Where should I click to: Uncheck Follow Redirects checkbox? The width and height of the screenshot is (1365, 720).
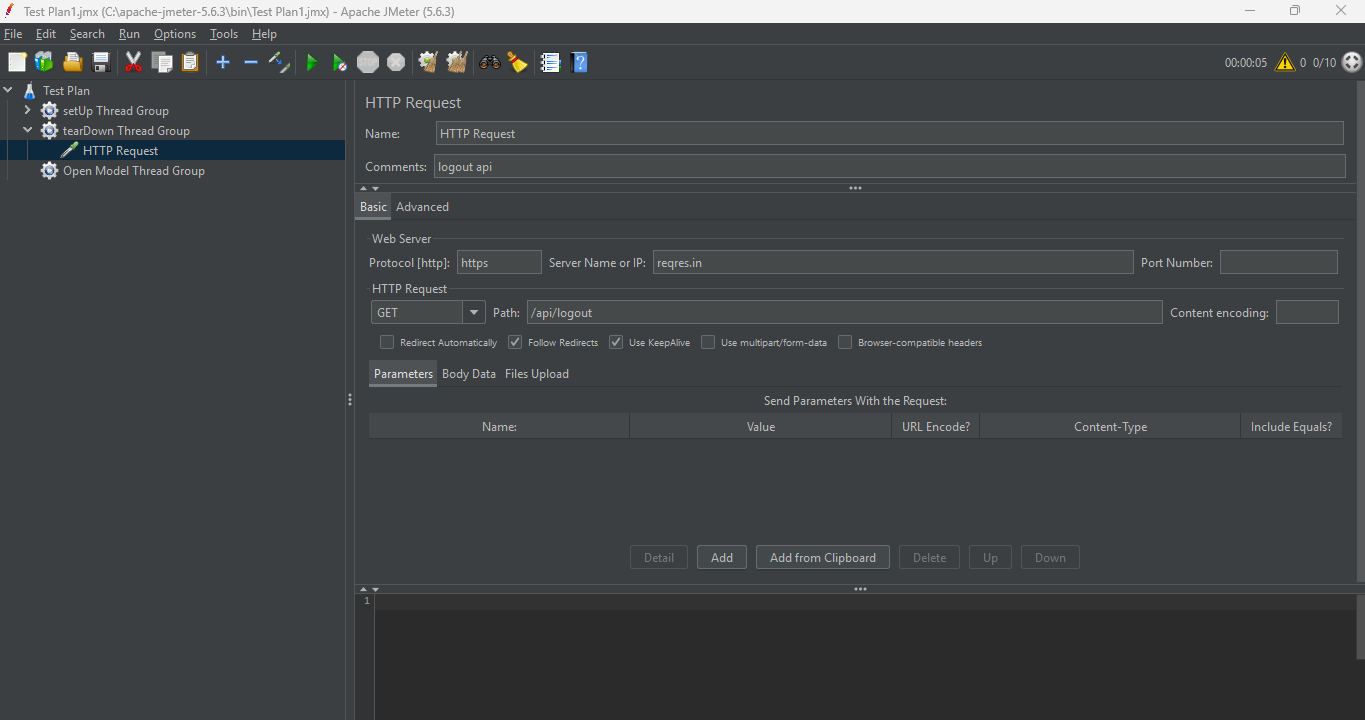click(x=515, y=342)
